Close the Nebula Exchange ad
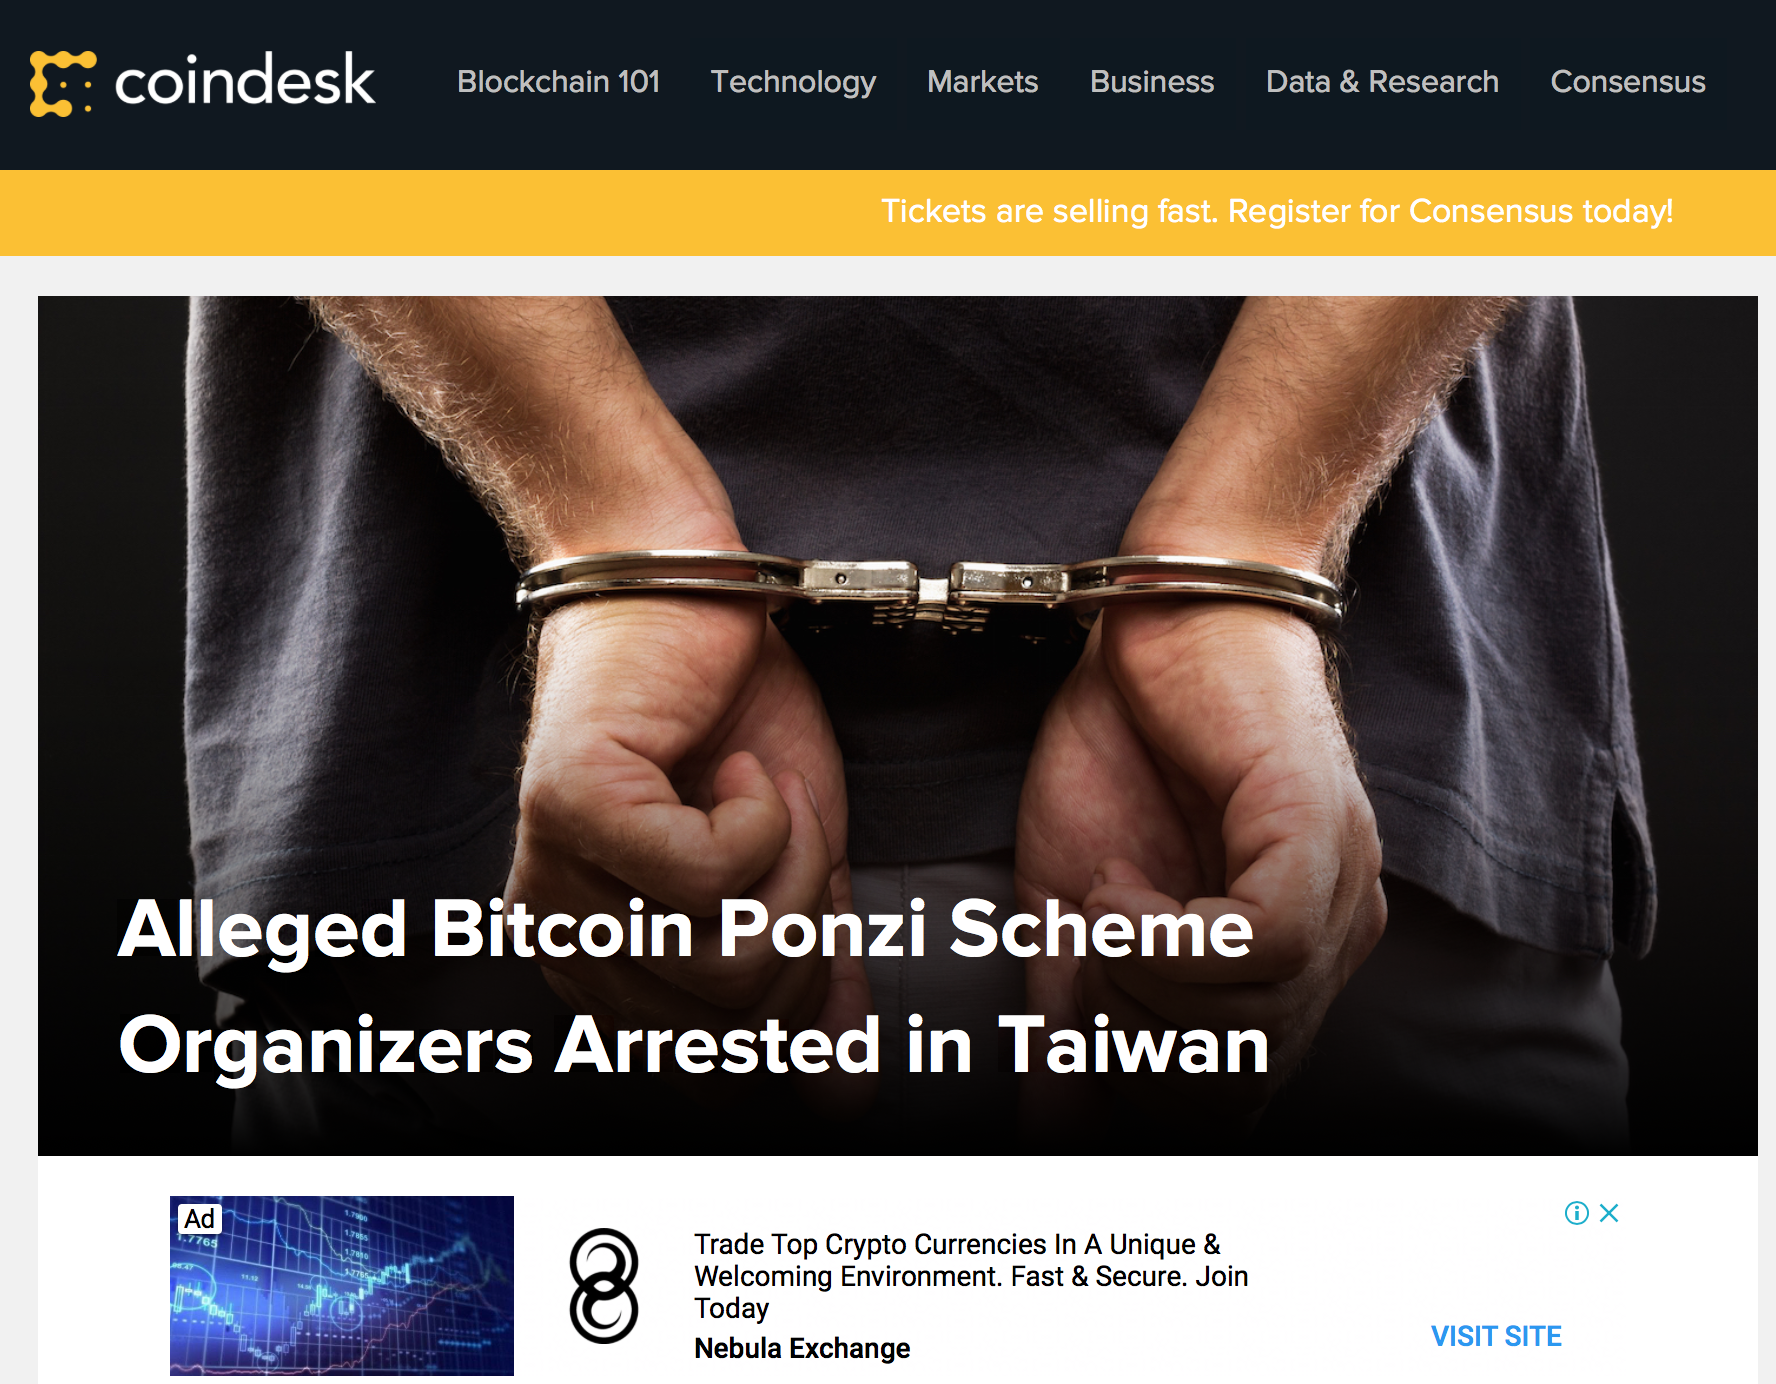Viewport: 1776px width, 1384px height. tap(1609, 1213)
